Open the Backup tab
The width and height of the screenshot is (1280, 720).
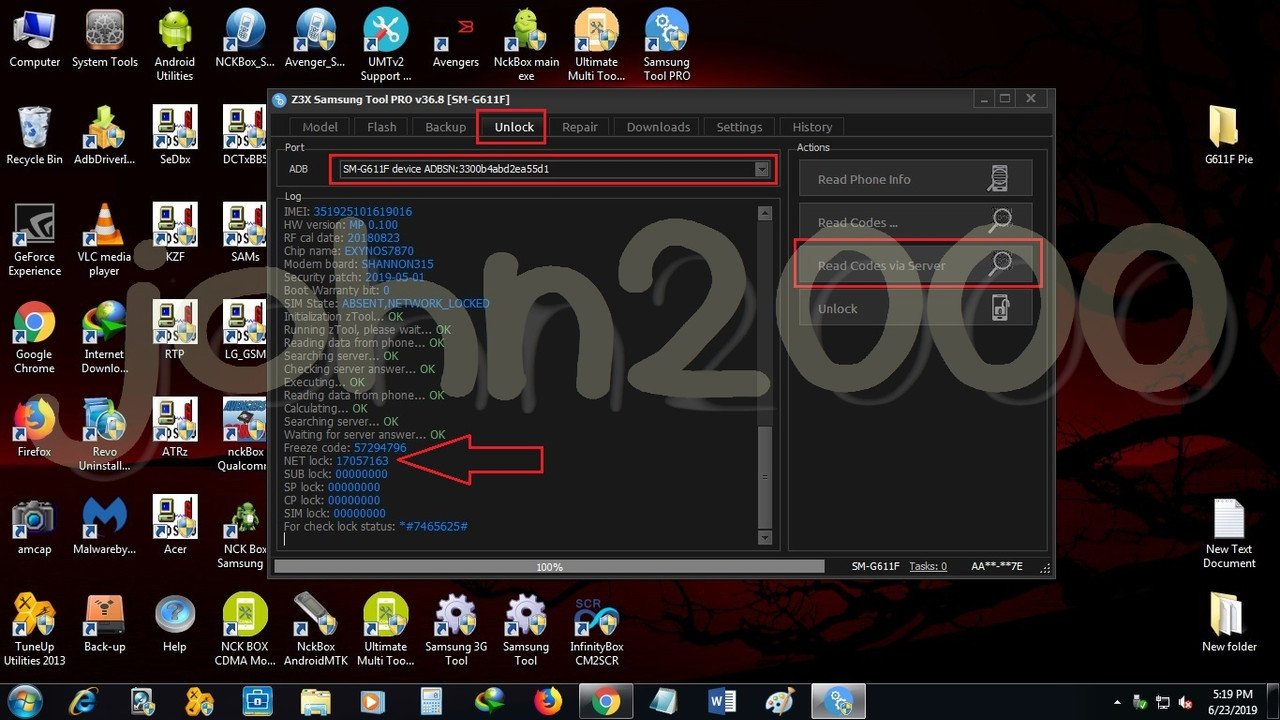445,127
